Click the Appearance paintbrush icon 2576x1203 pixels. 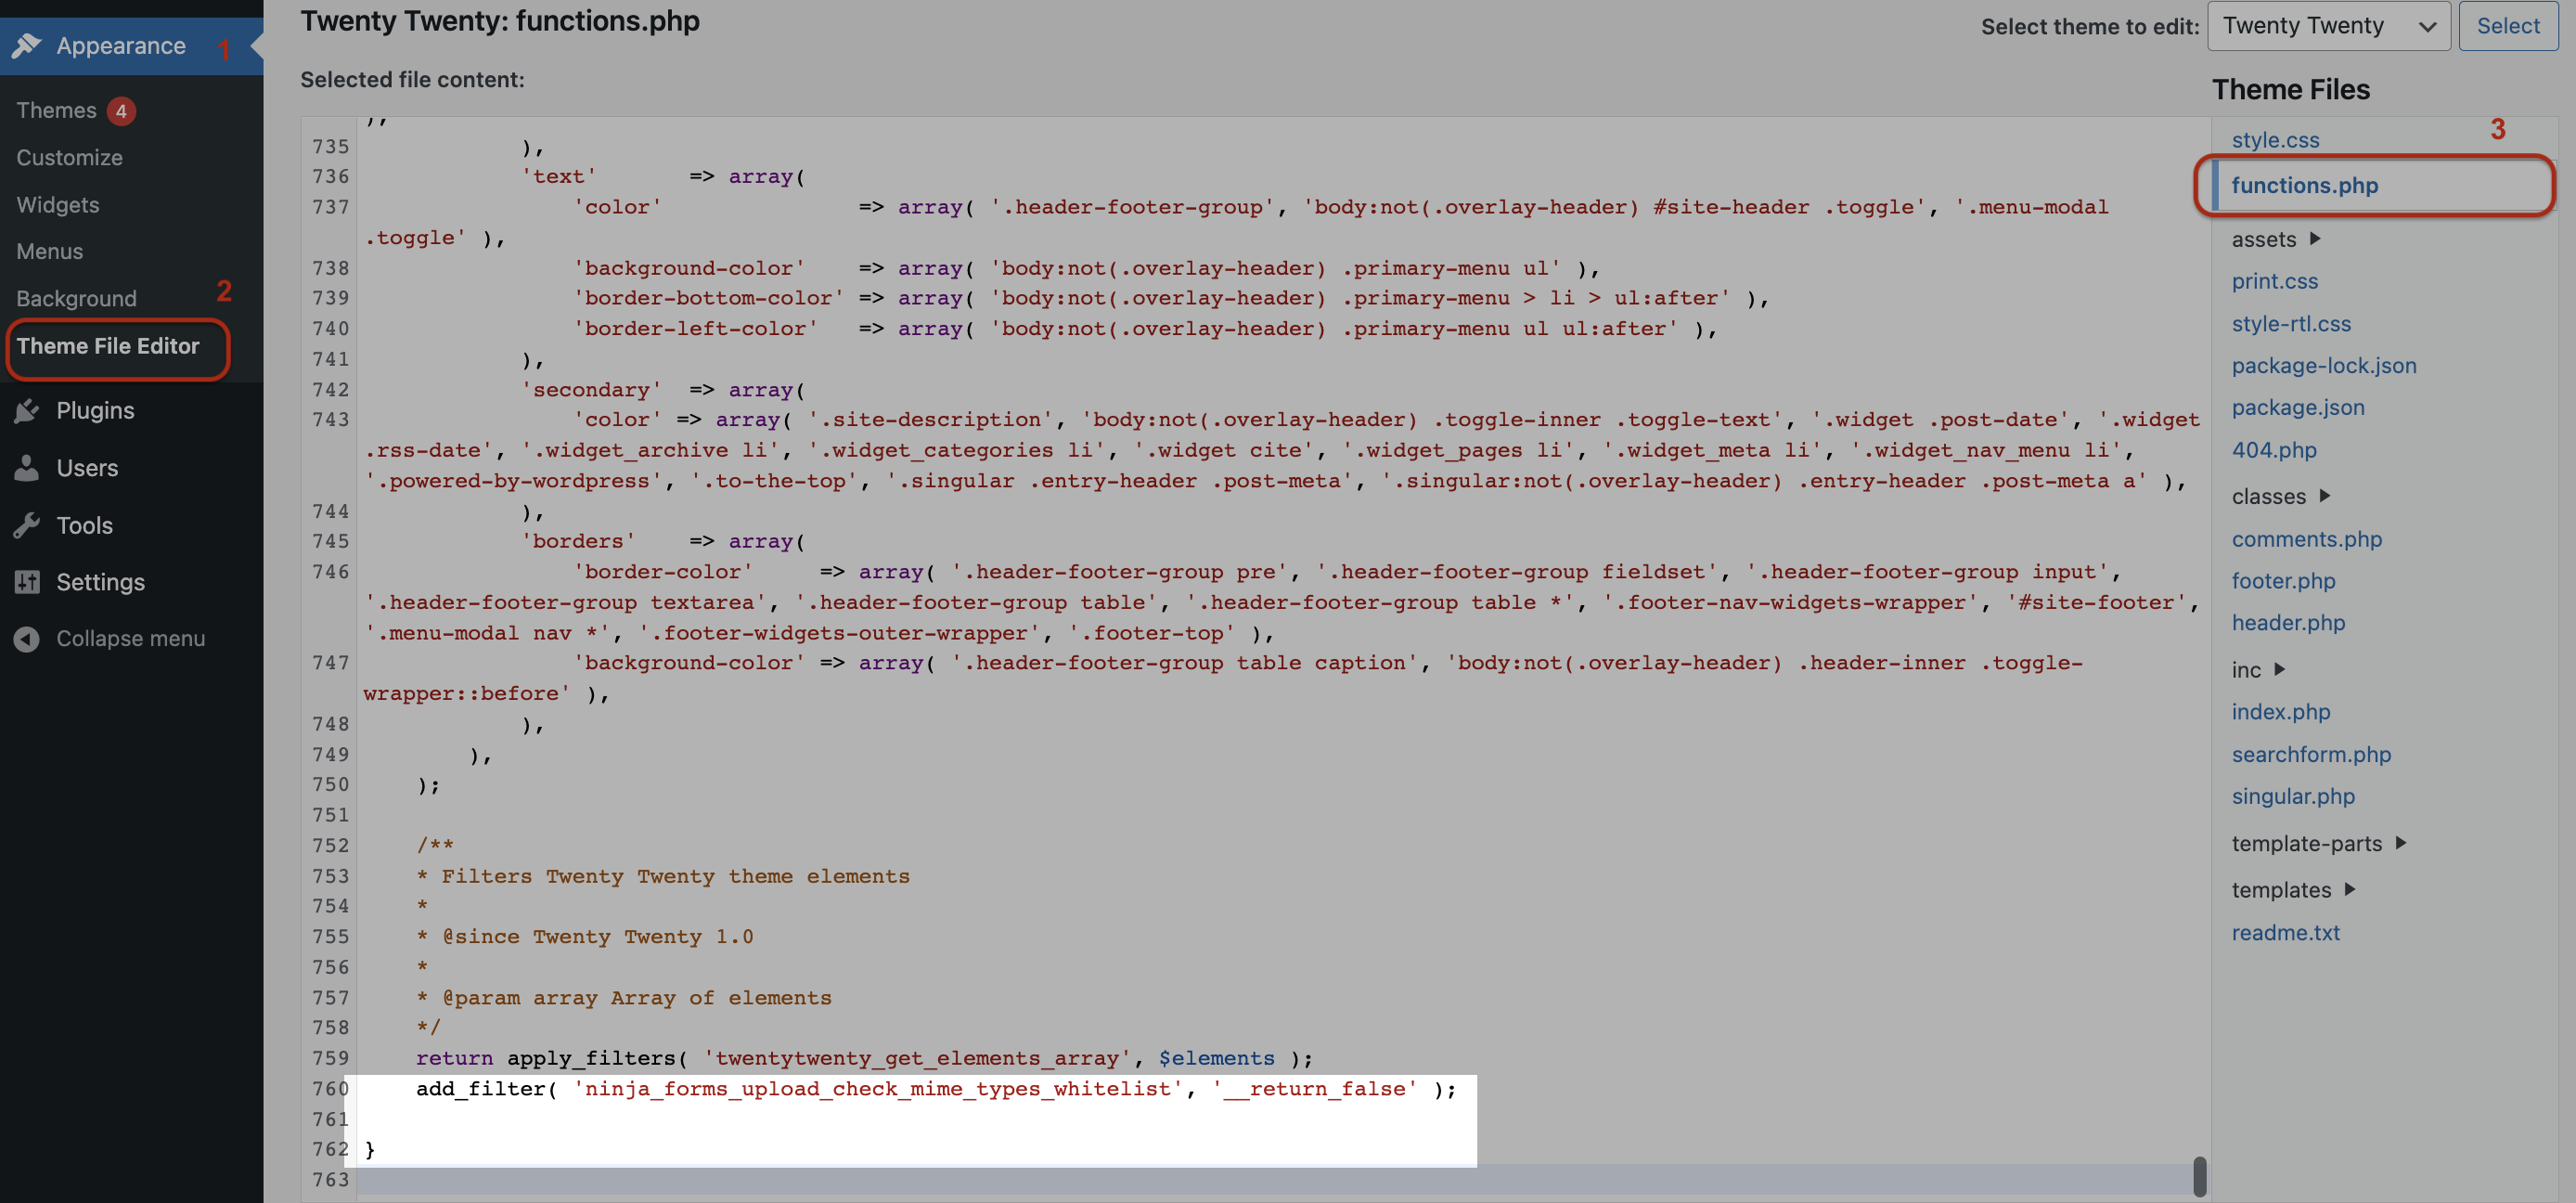(27, 45)
